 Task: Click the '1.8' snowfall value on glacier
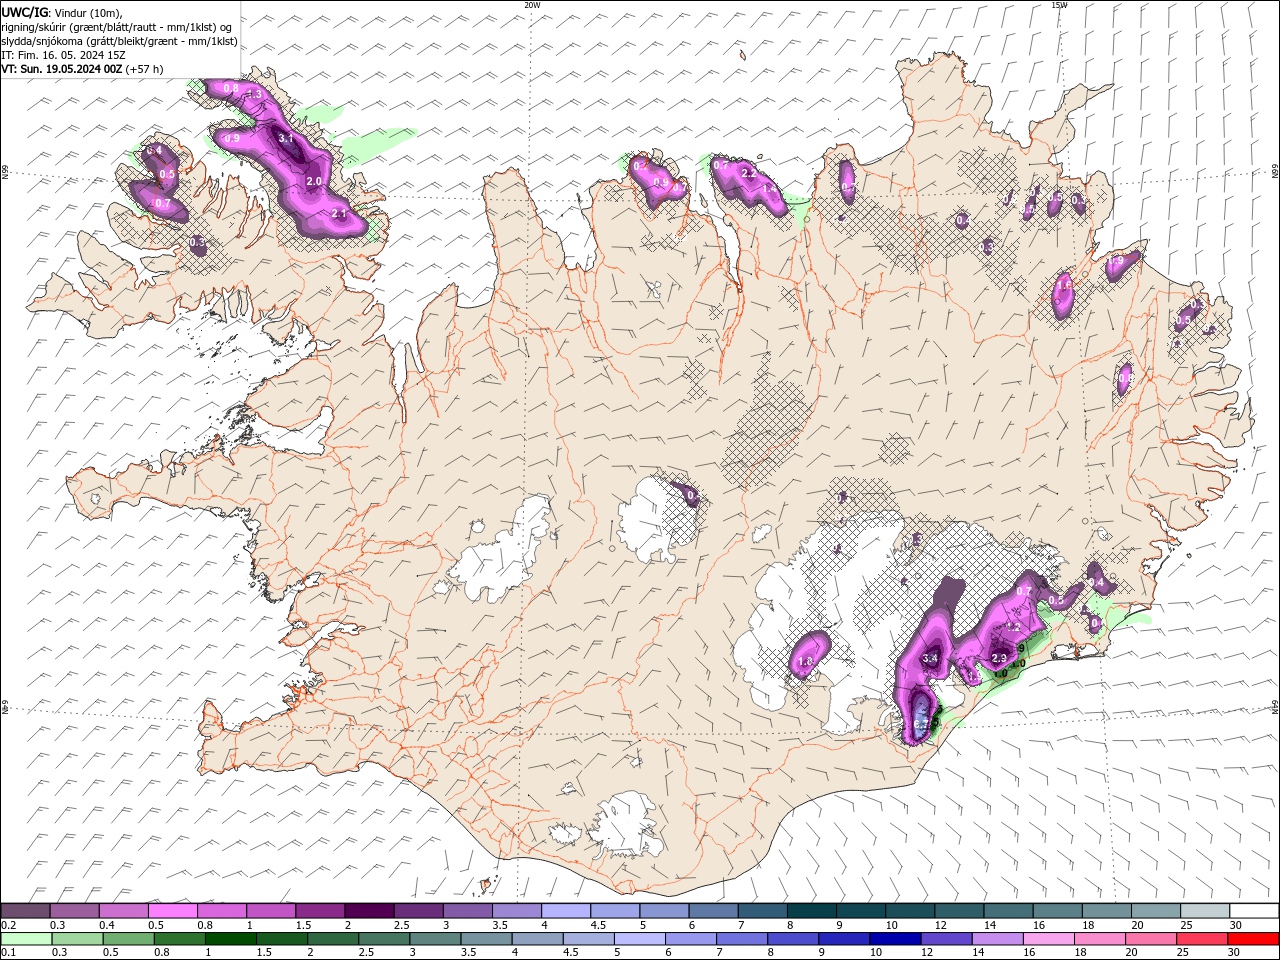pyautogui.click(x=805, y=662)
